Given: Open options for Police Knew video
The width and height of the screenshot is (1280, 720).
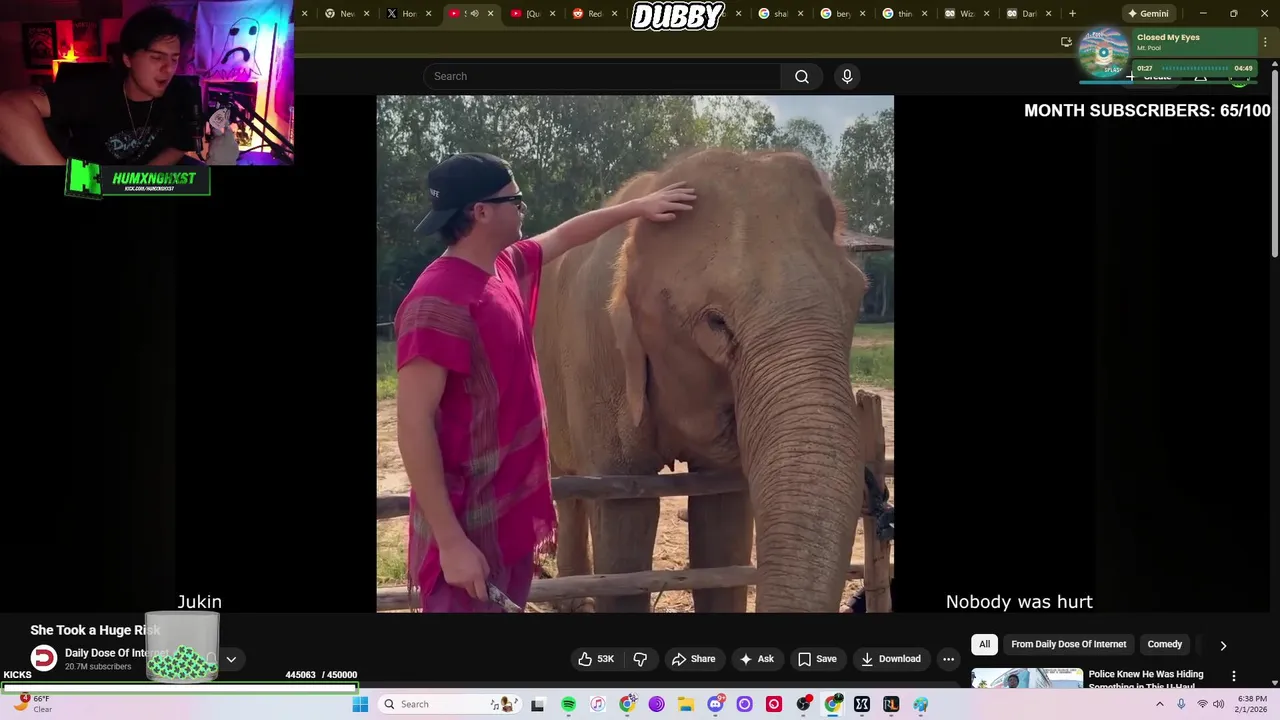Looking at the screenshot, I should [x=1233, y=677].
